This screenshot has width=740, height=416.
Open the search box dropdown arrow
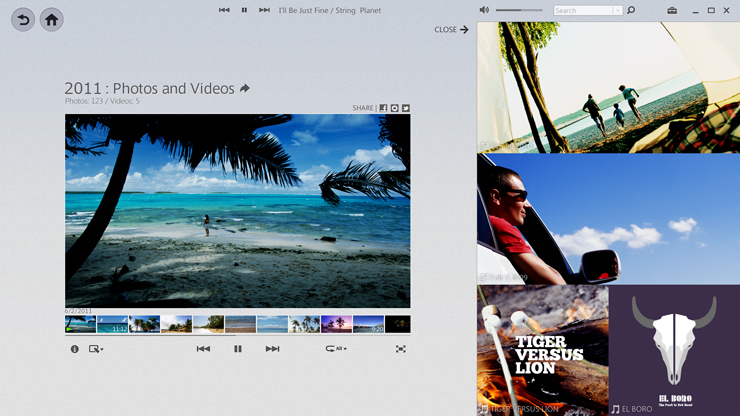click(x=618, y=11)
